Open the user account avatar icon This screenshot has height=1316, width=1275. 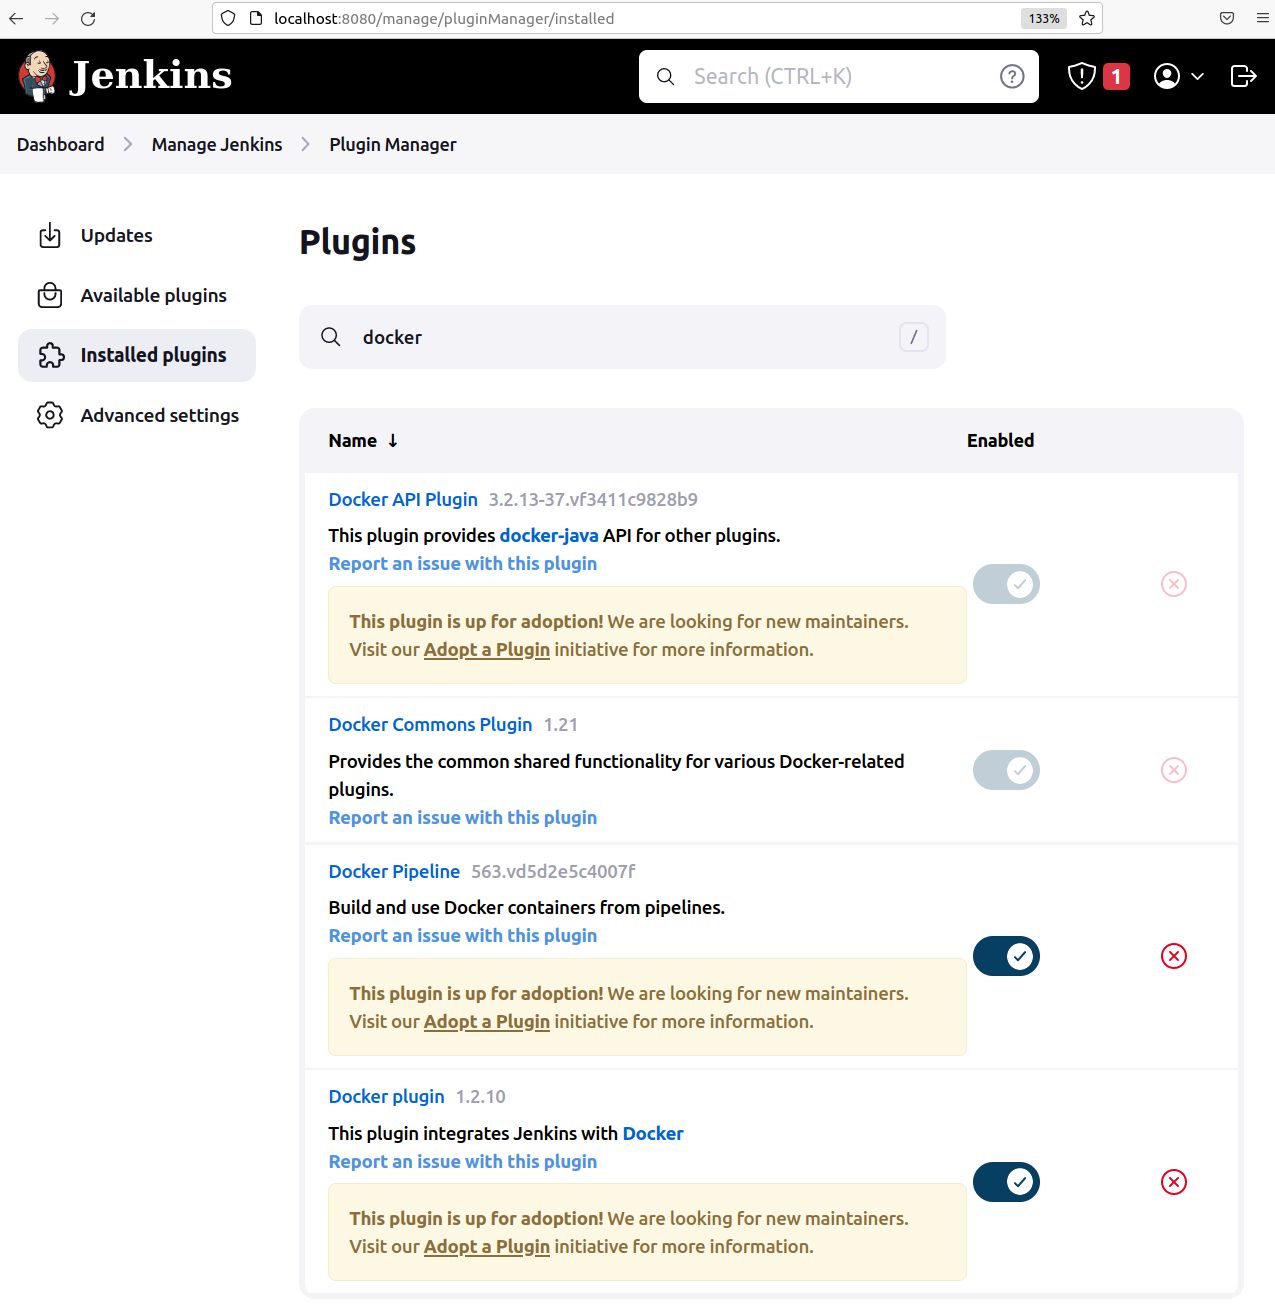pyautogui.click(x=1167, y=76)
